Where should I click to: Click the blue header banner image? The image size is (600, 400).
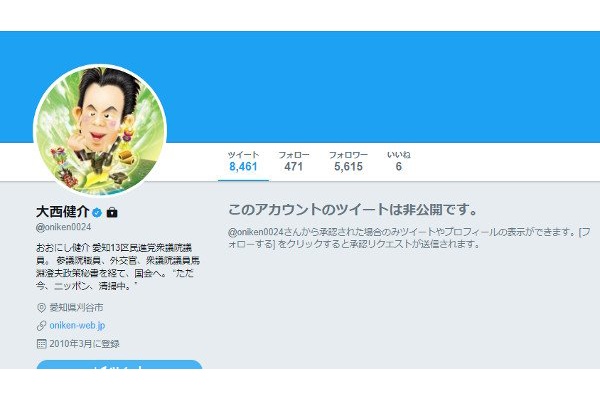300,87
